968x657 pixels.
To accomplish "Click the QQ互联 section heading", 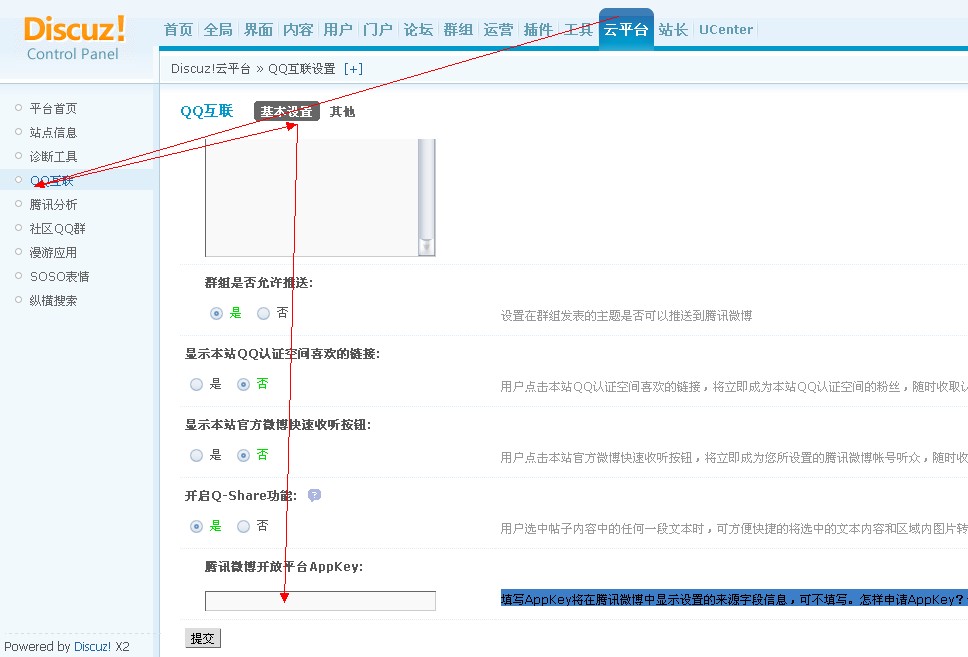I will [x=207, y=111].
